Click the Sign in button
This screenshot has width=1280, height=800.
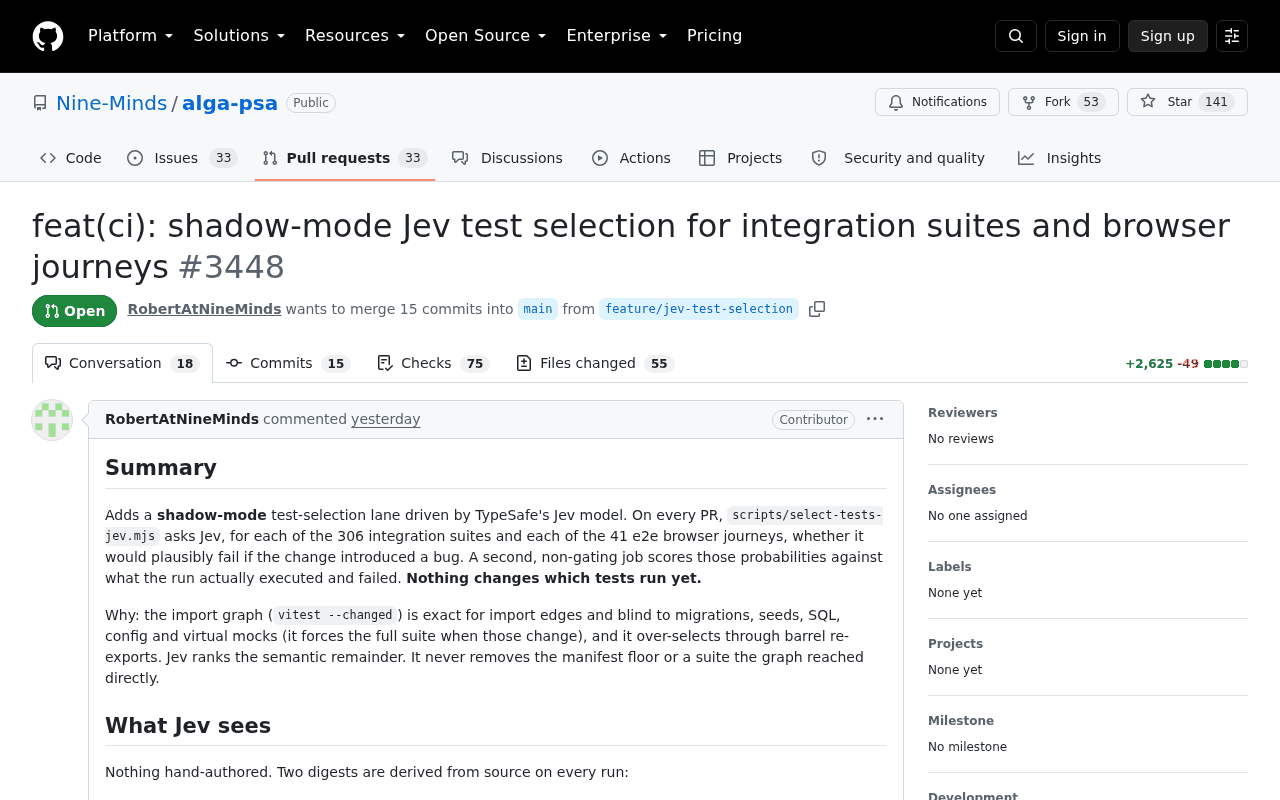pos(1082,36)
